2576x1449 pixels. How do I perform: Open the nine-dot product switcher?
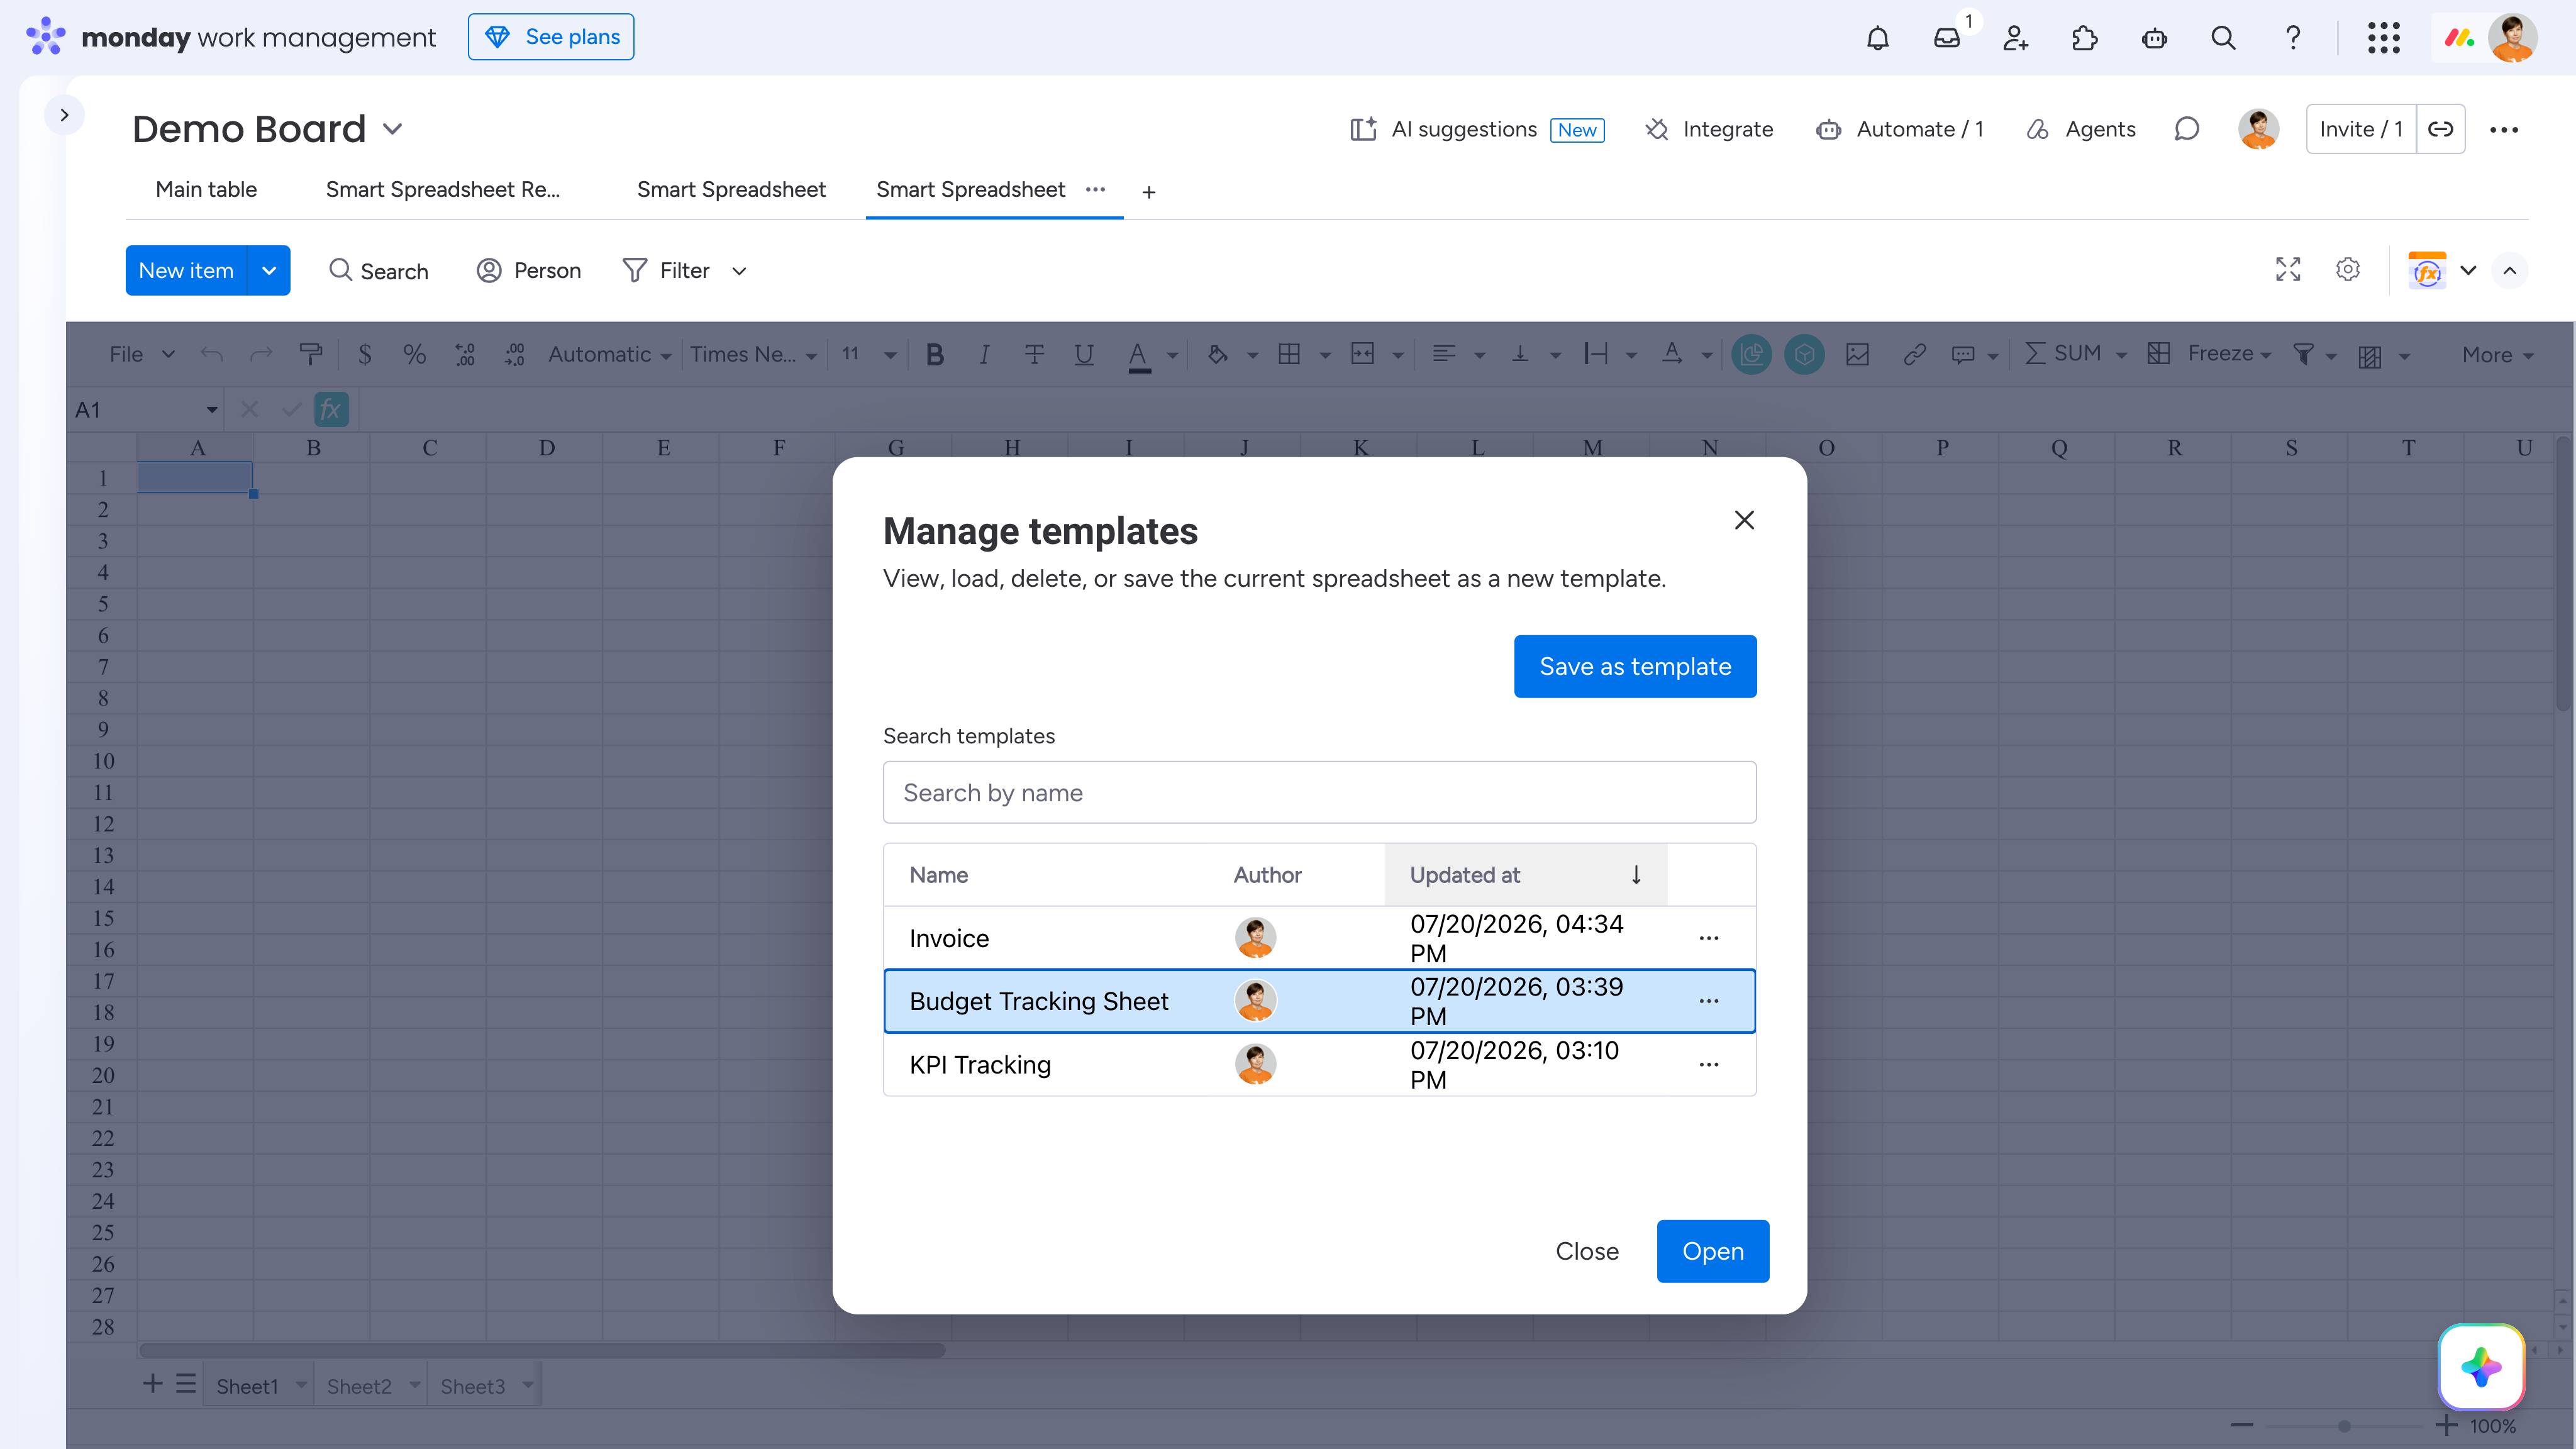[2384, 38]
